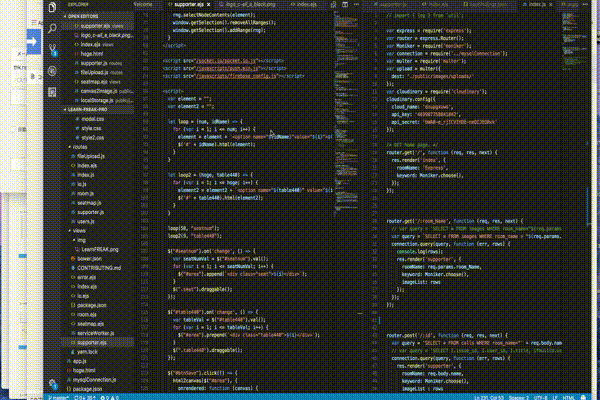Click HTML language mode in status bar
The width and height of the screenshot is (600, 400).
pyautogui.click(x=569, y=397)
